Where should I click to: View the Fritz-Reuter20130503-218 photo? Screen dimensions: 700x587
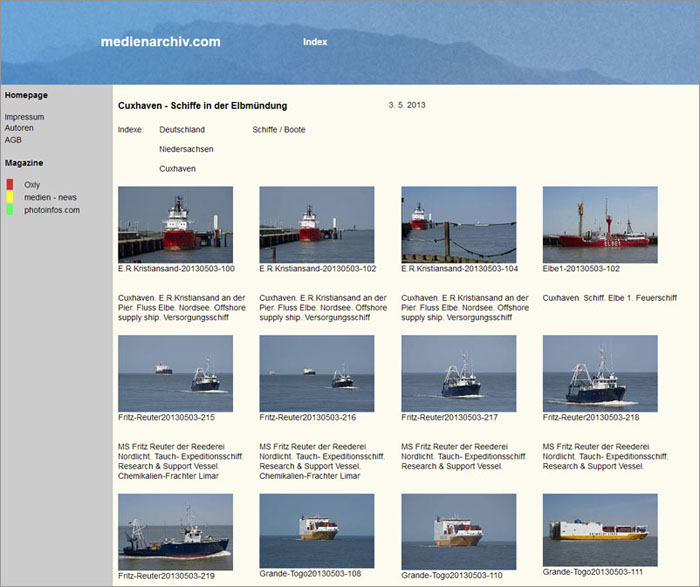click(600, 373)
